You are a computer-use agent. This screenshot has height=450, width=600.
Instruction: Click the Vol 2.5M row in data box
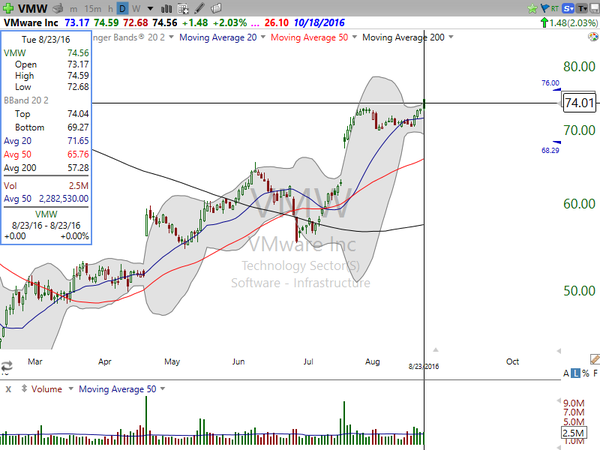pos(46,186)
